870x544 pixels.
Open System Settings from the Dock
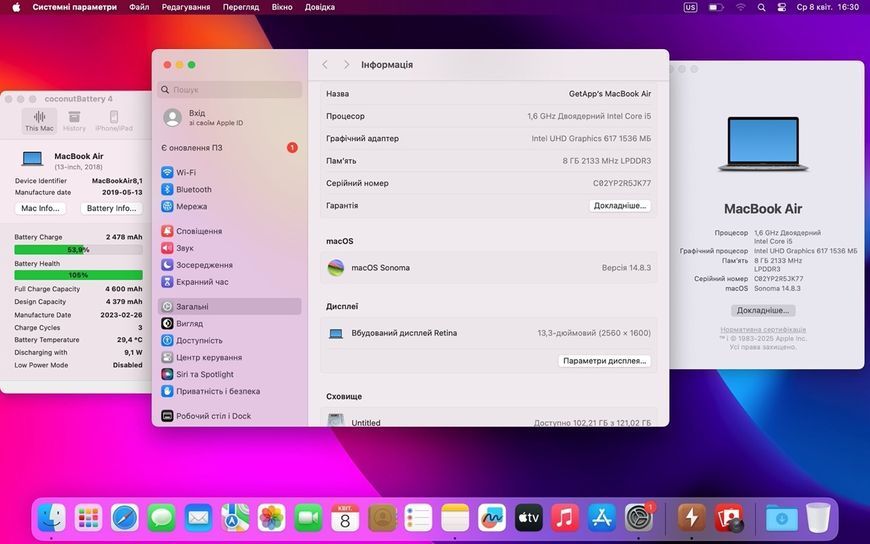pos(639,518)
